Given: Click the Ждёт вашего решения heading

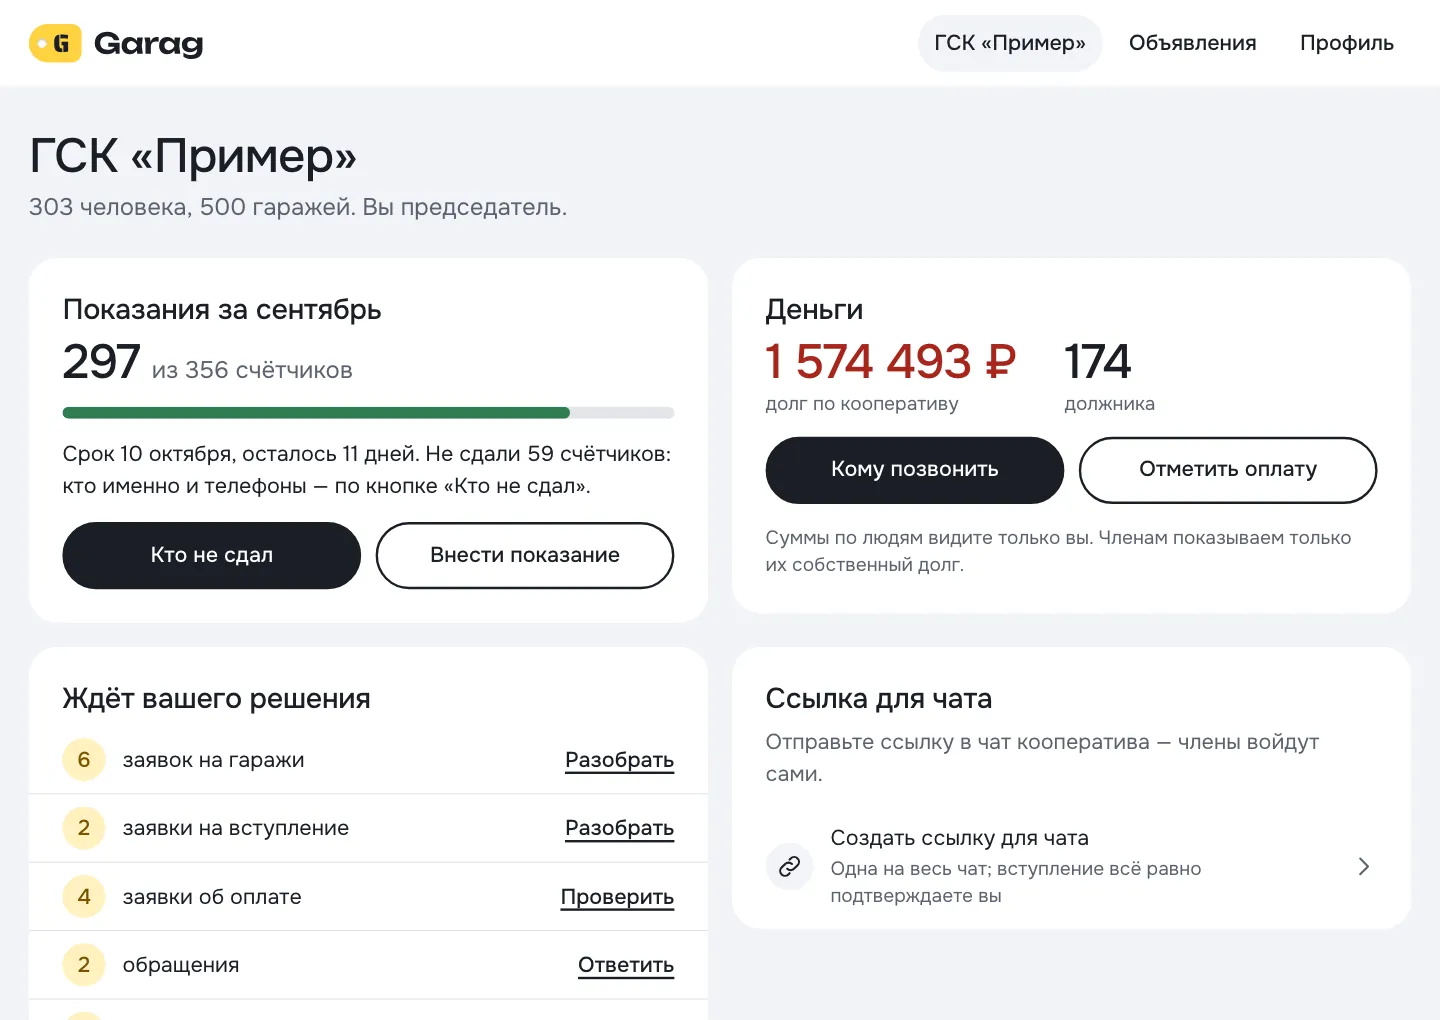Looking at the screenshot, I should point(216,698).
